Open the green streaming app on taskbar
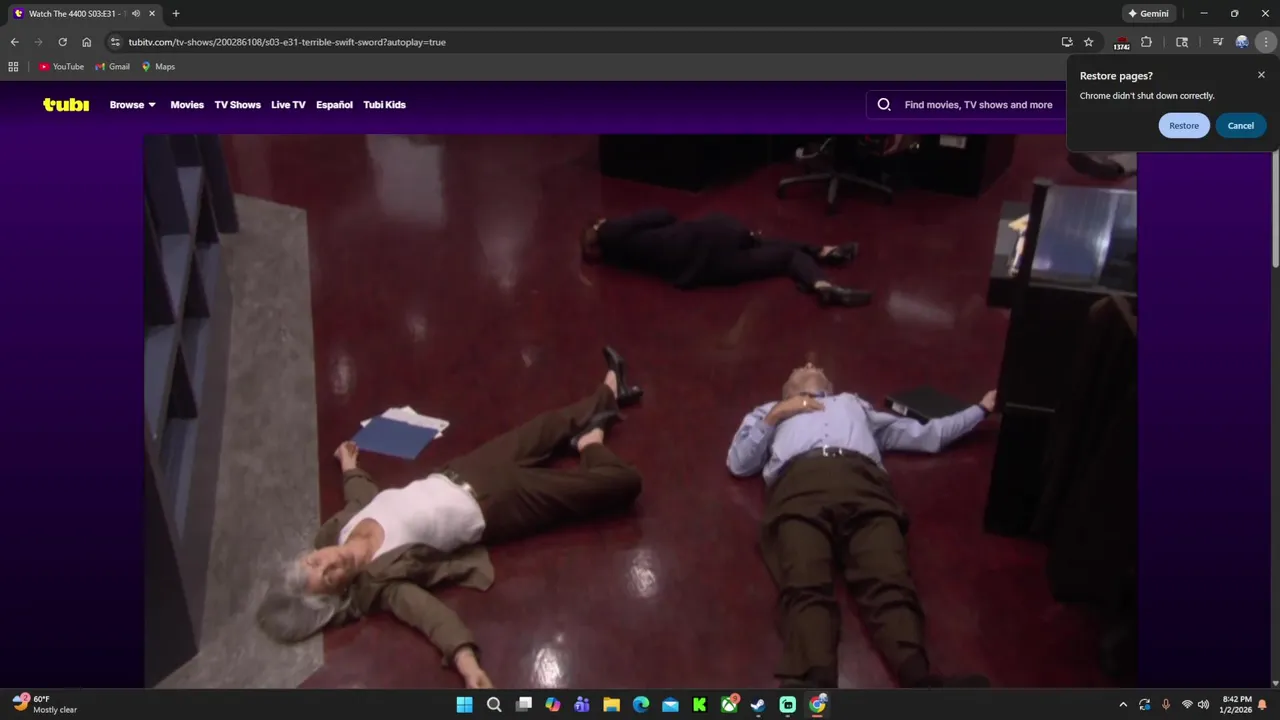Image resolution: width=1280 pixels, height=720 pixels. pyautogui.click(x=788, y=705)
